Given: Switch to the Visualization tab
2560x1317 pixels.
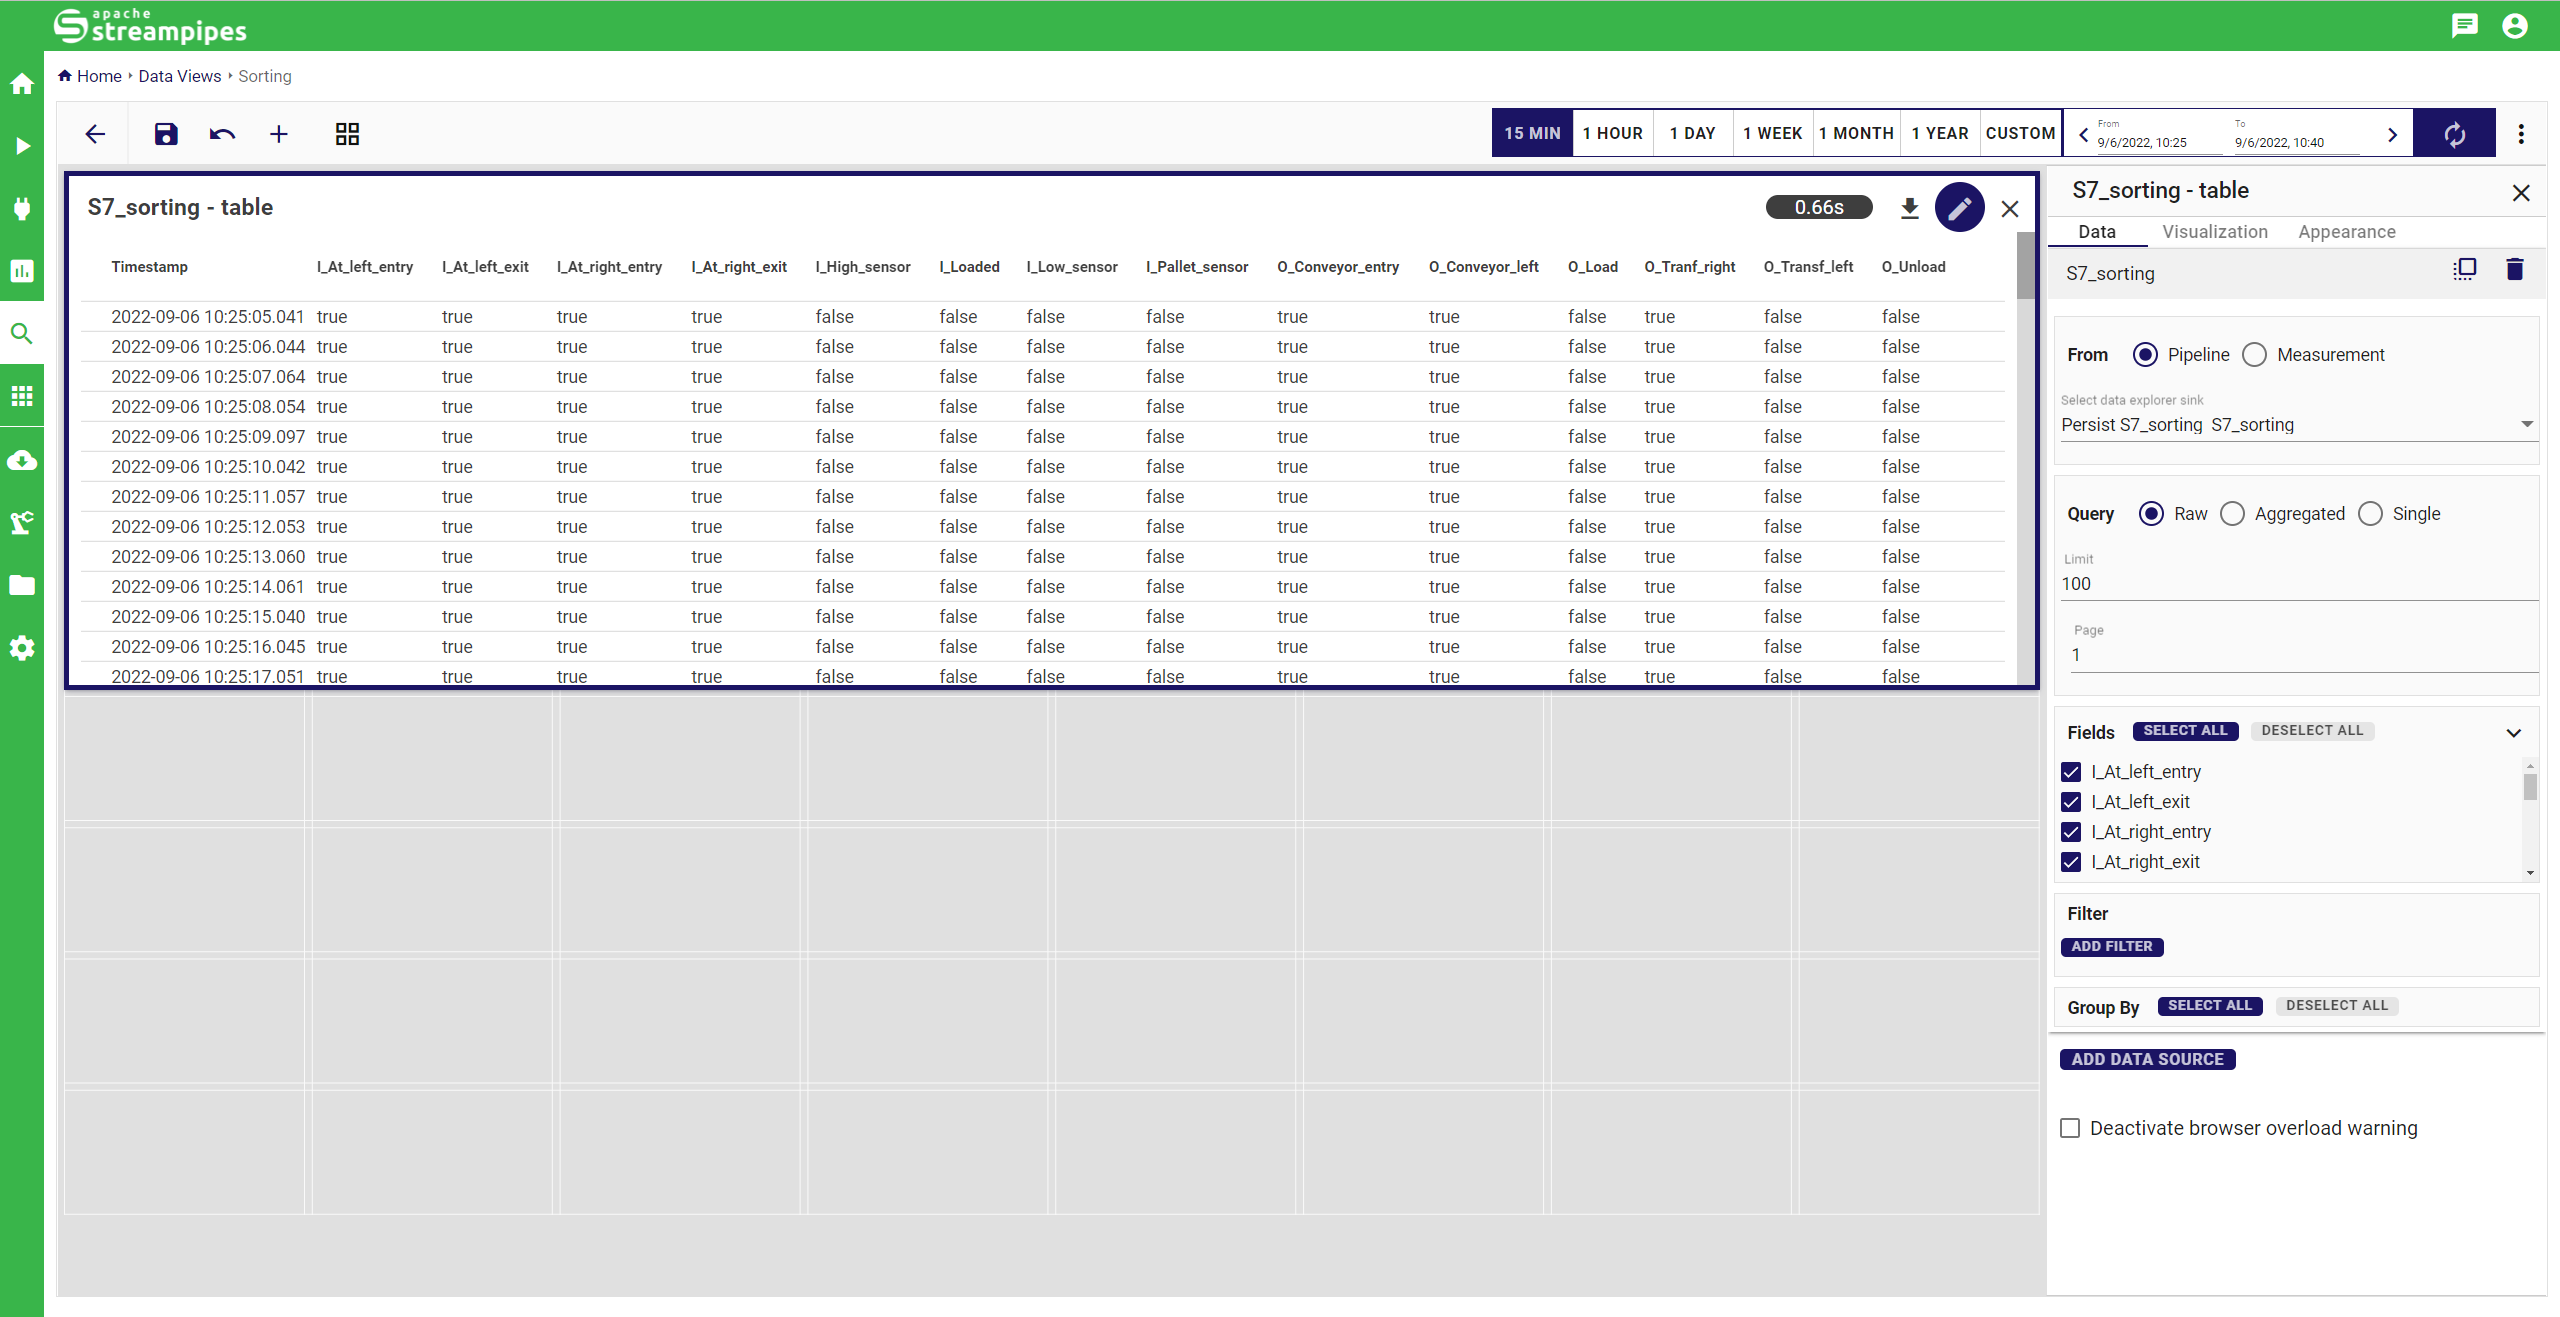Looking at the screenshot, I should click(2214, 232).
